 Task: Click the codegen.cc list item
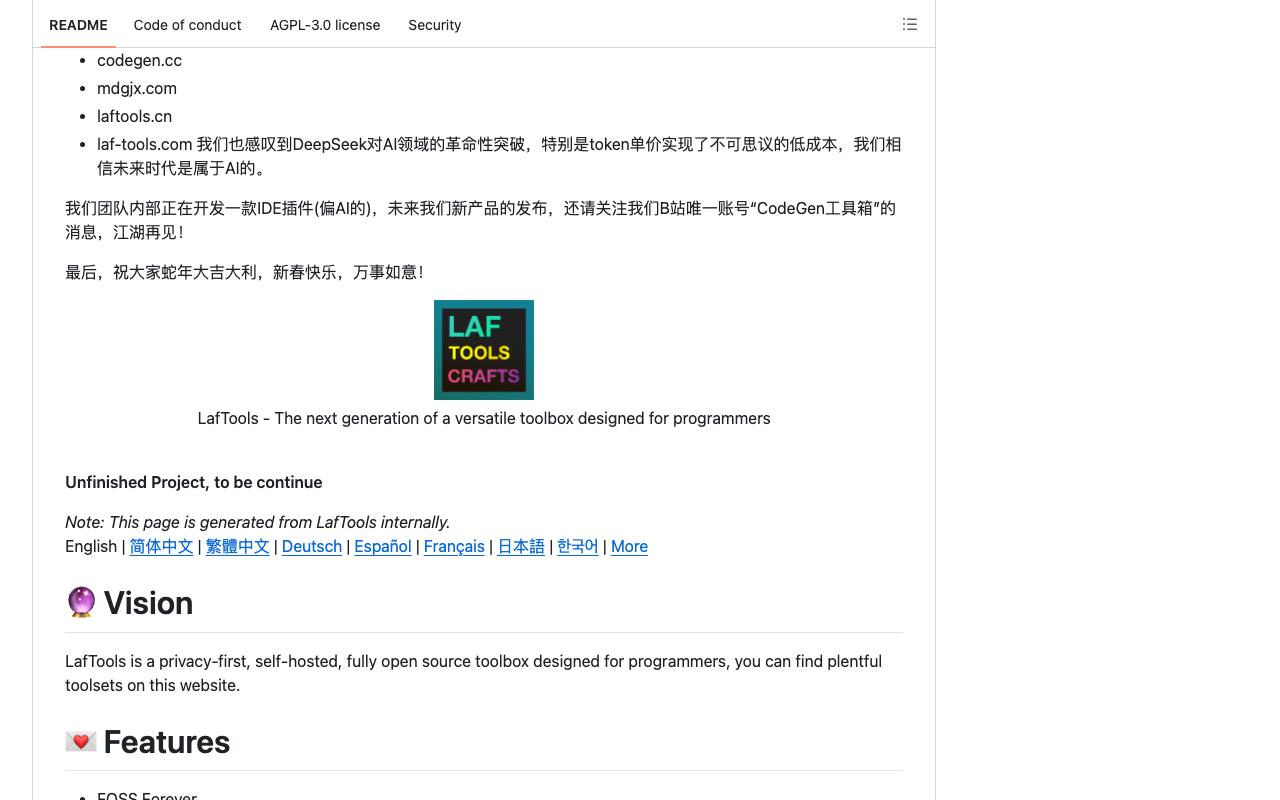coord(139,60)
